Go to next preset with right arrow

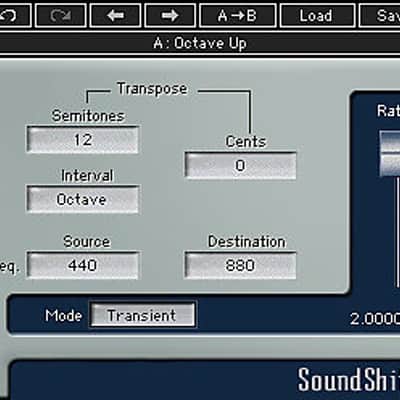tap(170, 15)
